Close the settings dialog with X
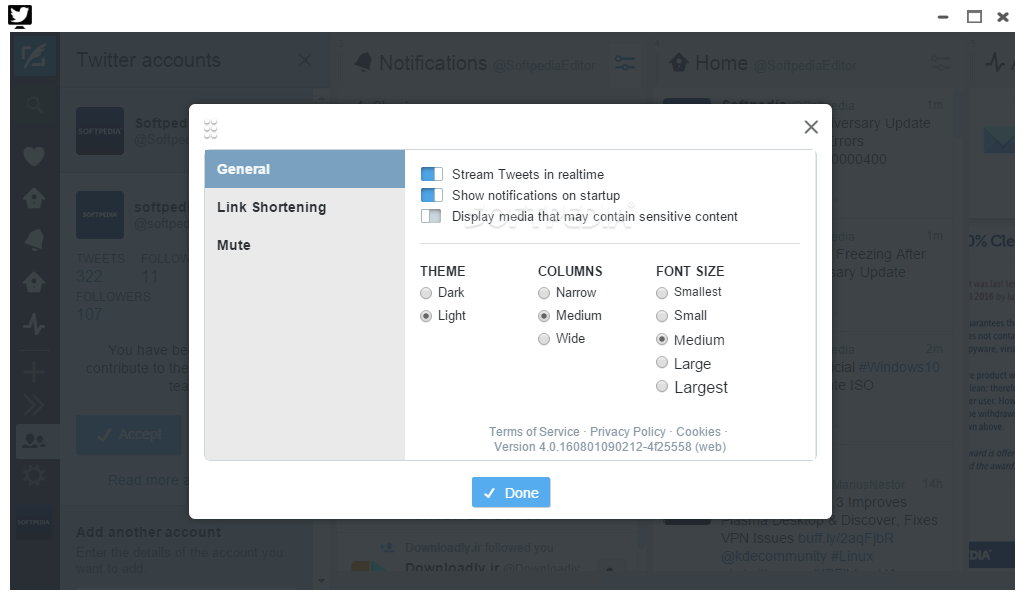 pyautogui.click(x=811, y=127)
